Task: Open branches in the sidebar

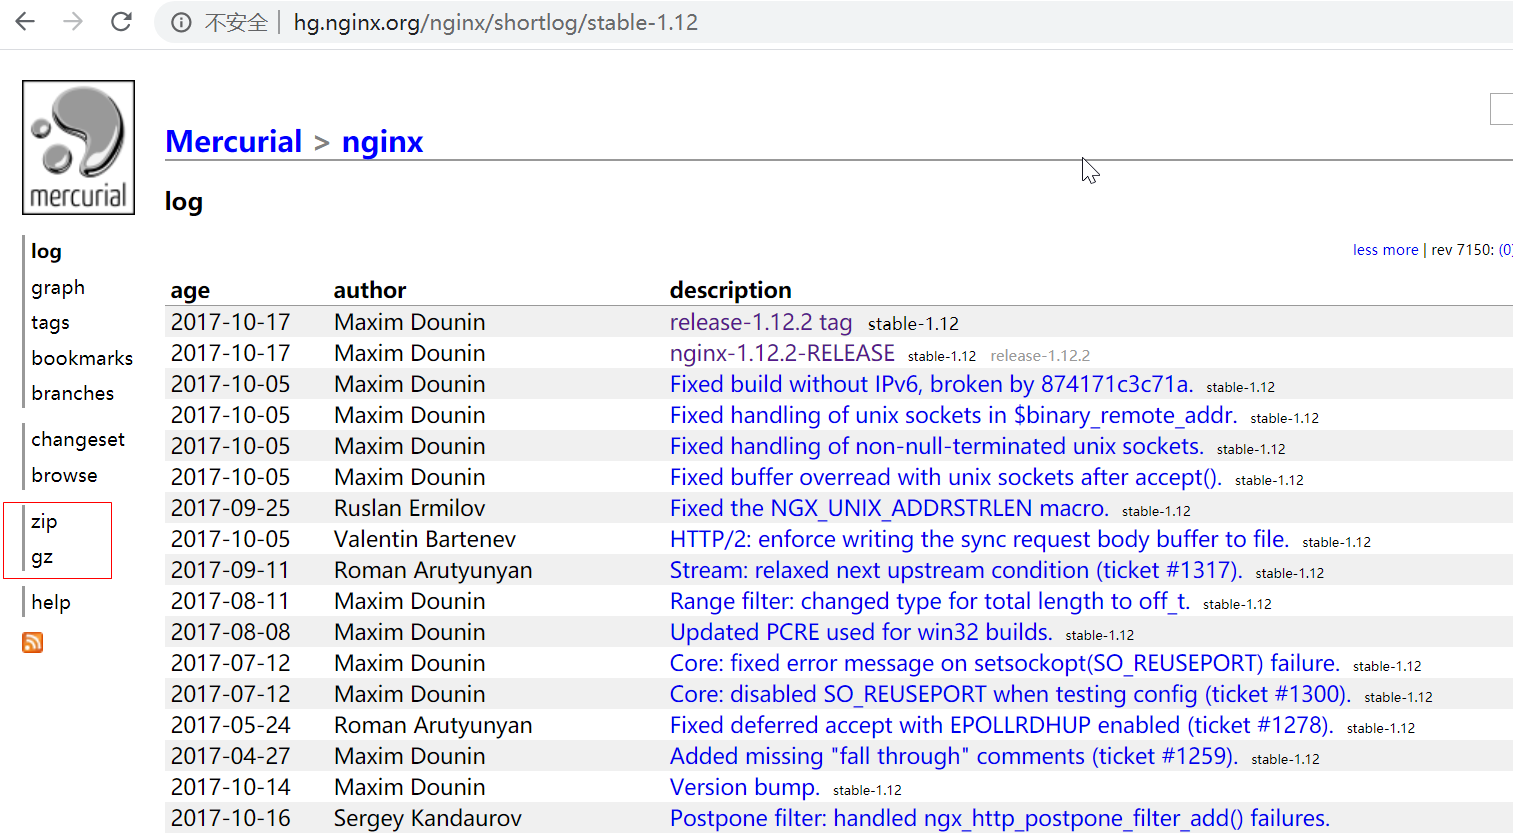Action: [72, 393]
